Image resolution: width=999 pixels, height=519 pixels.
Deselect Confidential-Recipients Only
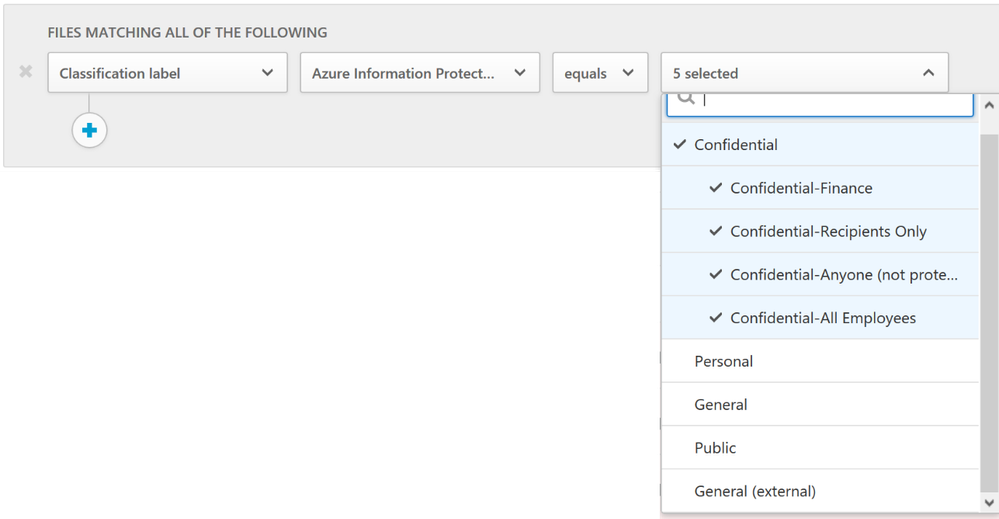820,231
